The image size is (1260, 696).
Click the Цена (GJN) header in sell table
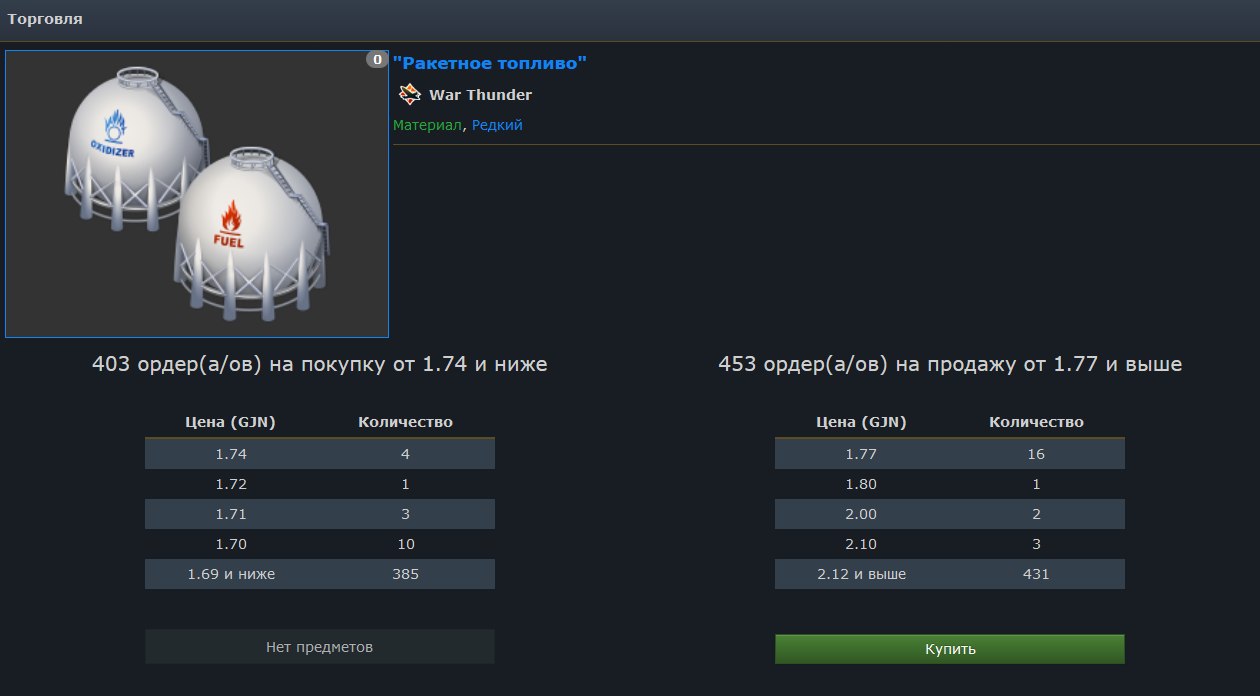click(x=861, y=422)
